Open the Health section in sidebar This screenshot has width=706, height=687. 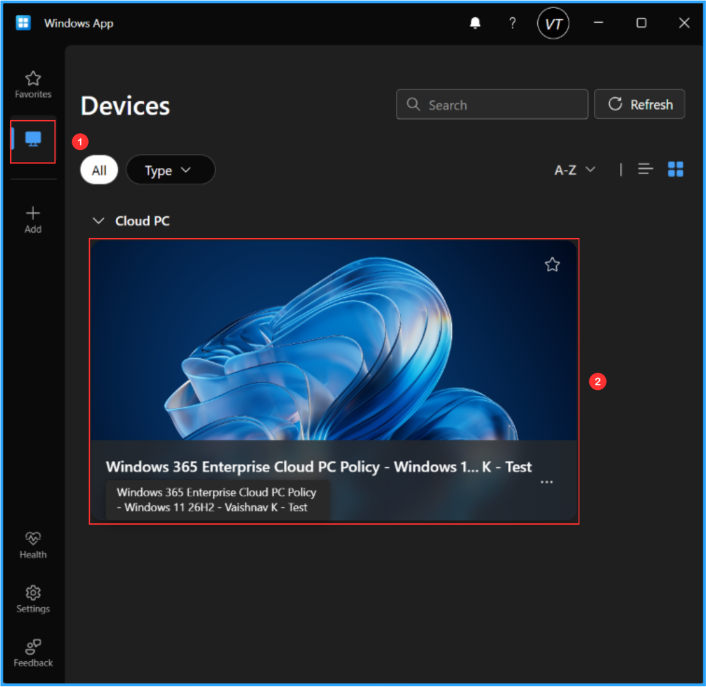tap(33, 545)
